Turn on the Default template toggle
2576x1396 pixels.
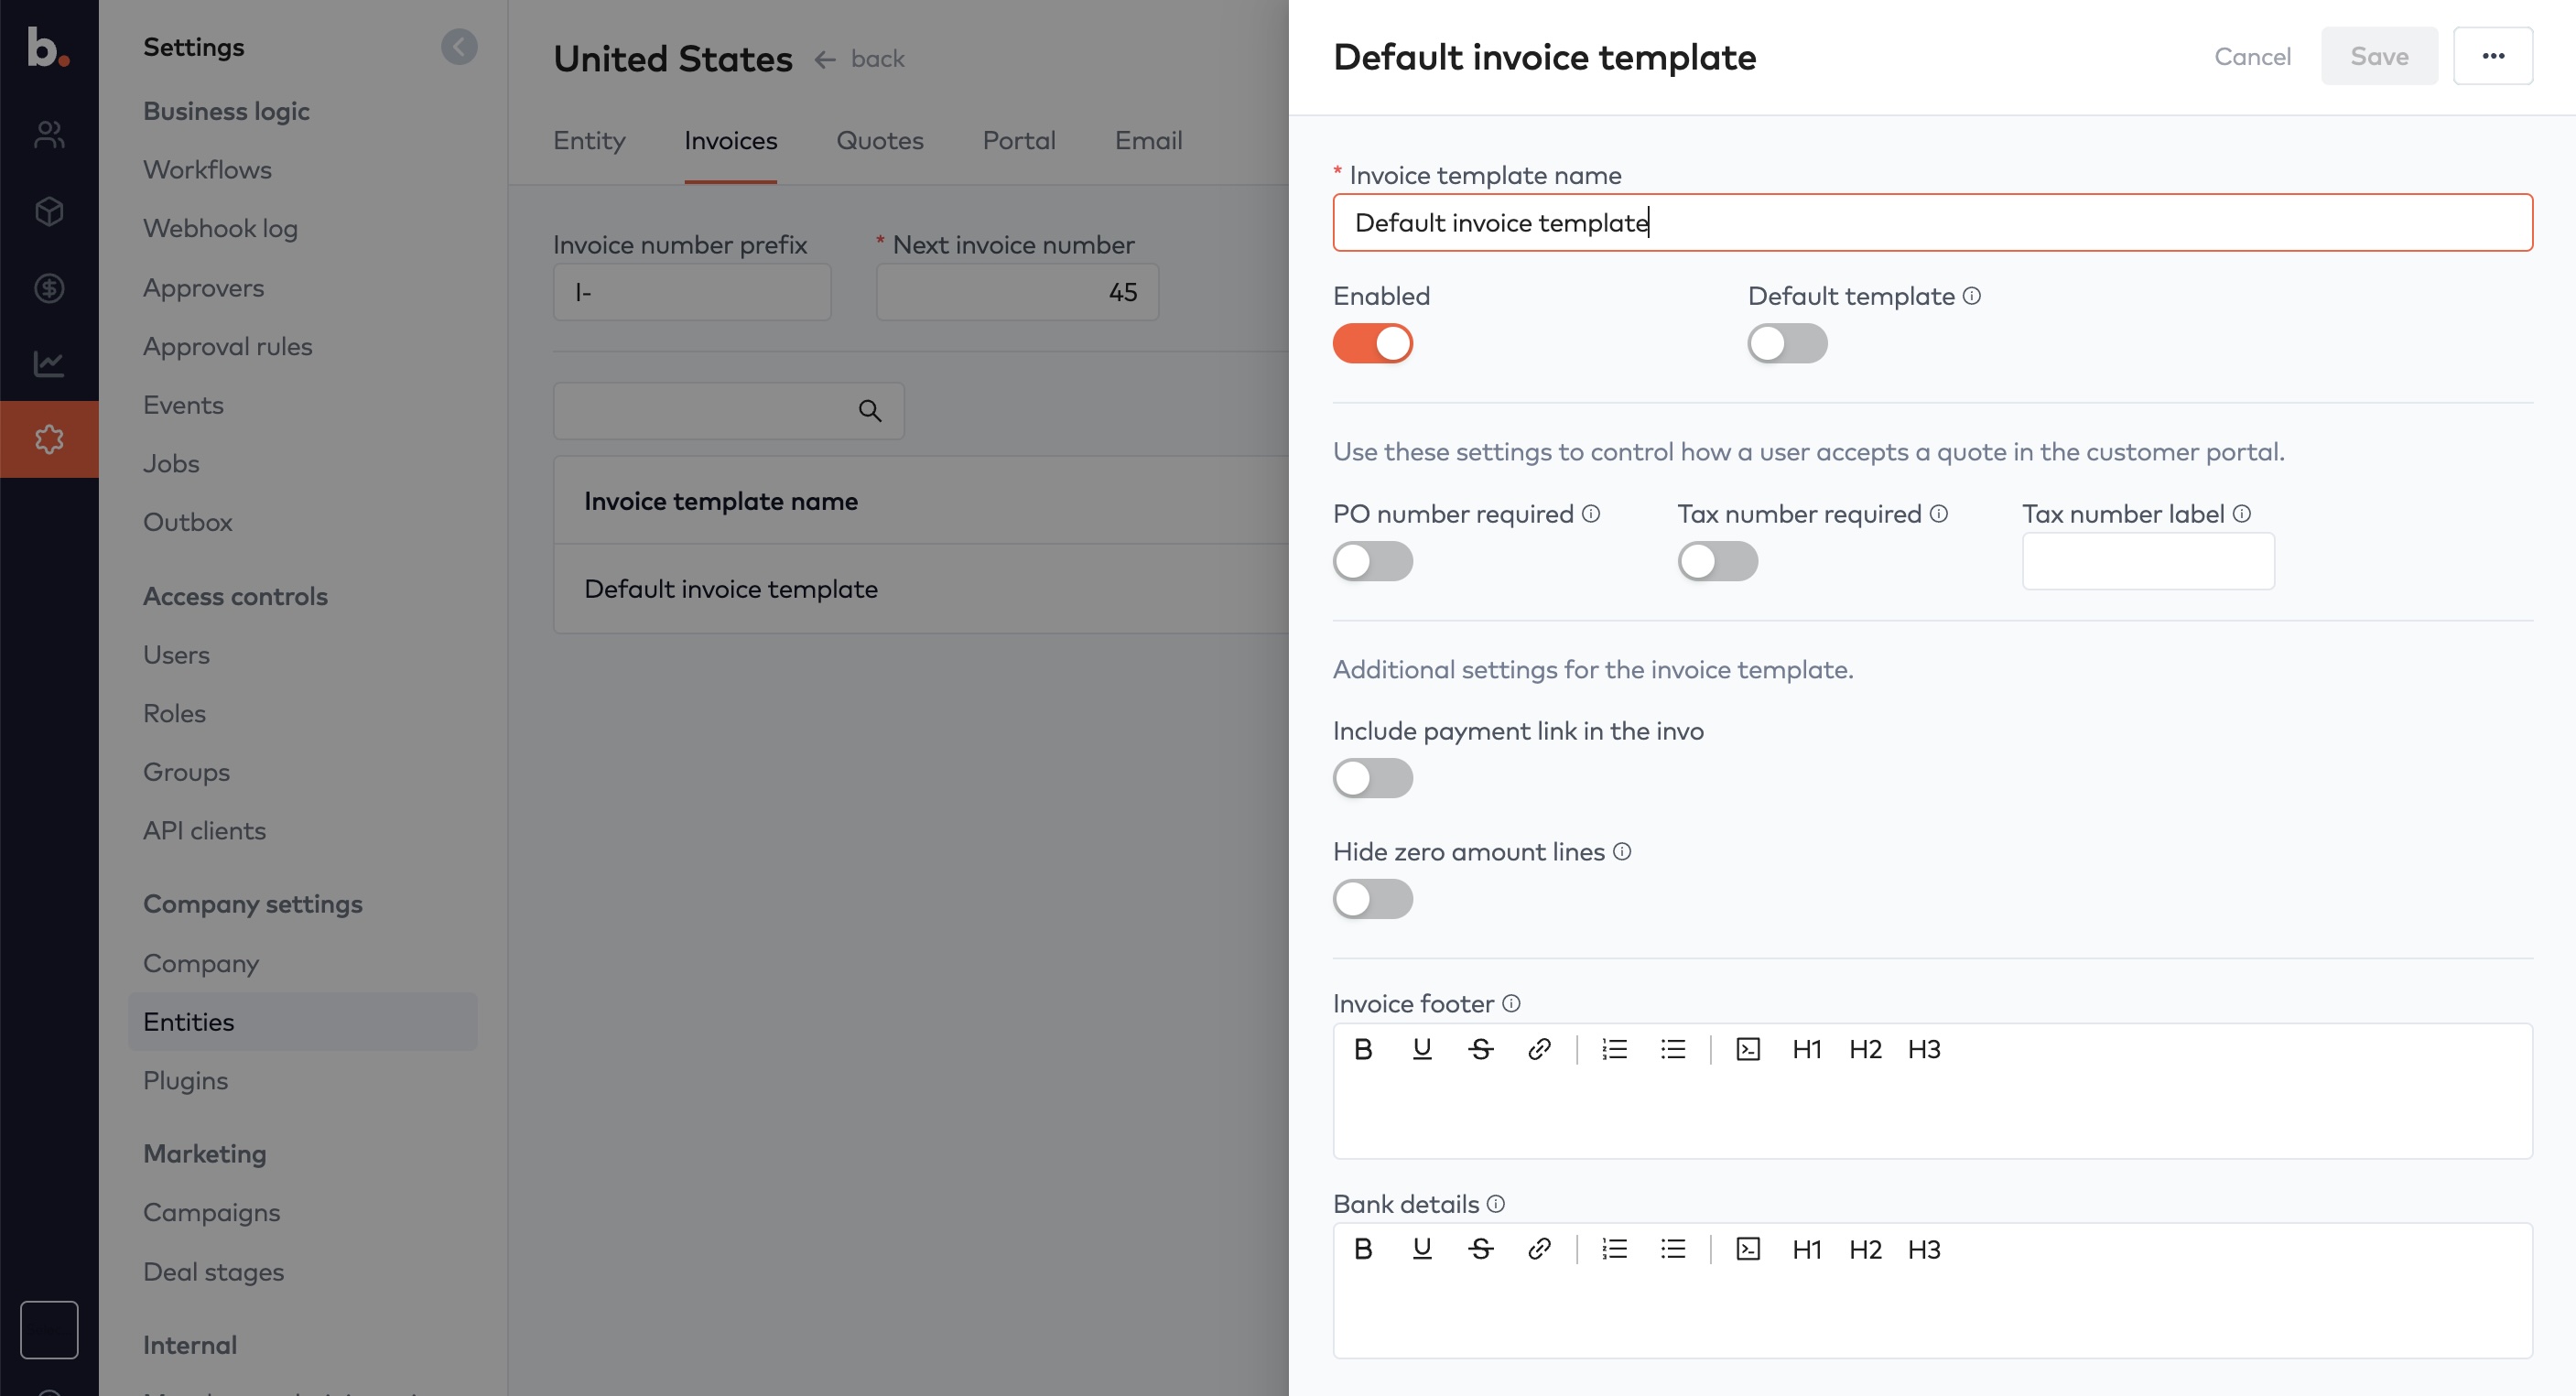pyautogui.click(x=1787, y=344)
